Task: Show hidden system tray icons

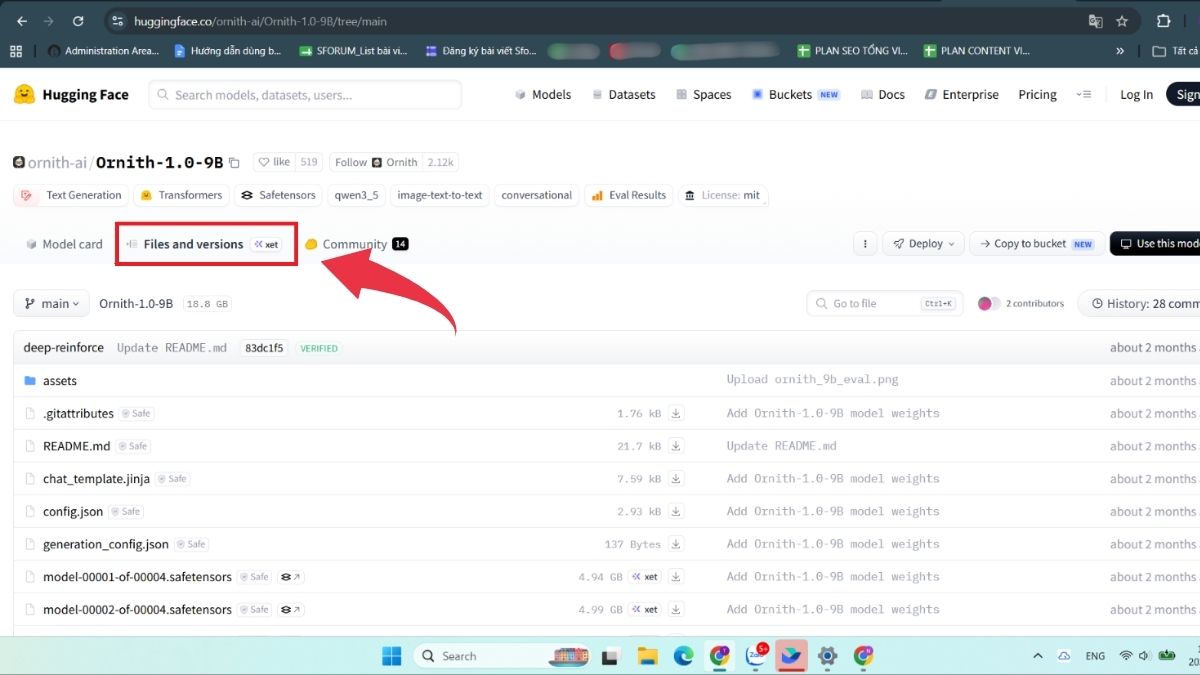Action: point(1036,656)
